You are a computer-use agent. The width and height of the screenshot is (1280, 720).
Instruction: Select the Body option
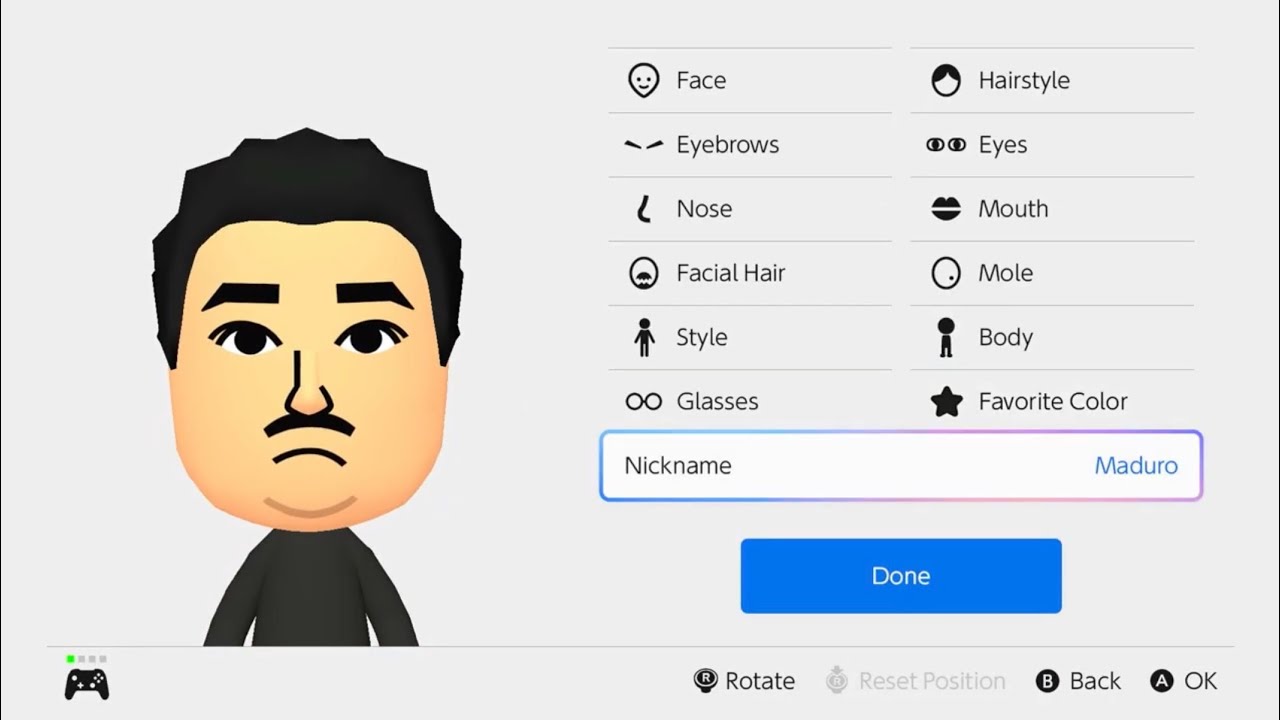pos(1052,337)
